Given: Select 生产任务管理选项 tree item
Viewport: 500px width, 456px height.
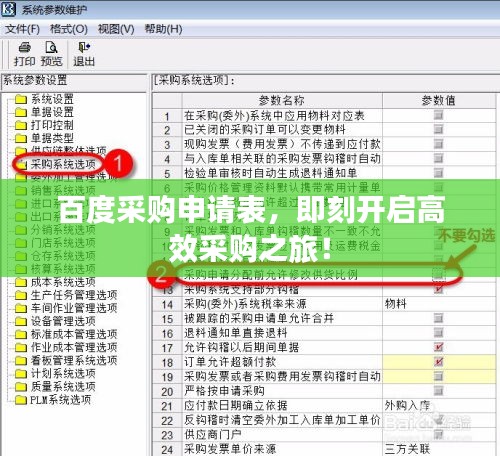Looking at the screenshot, I should pos(74,295).
